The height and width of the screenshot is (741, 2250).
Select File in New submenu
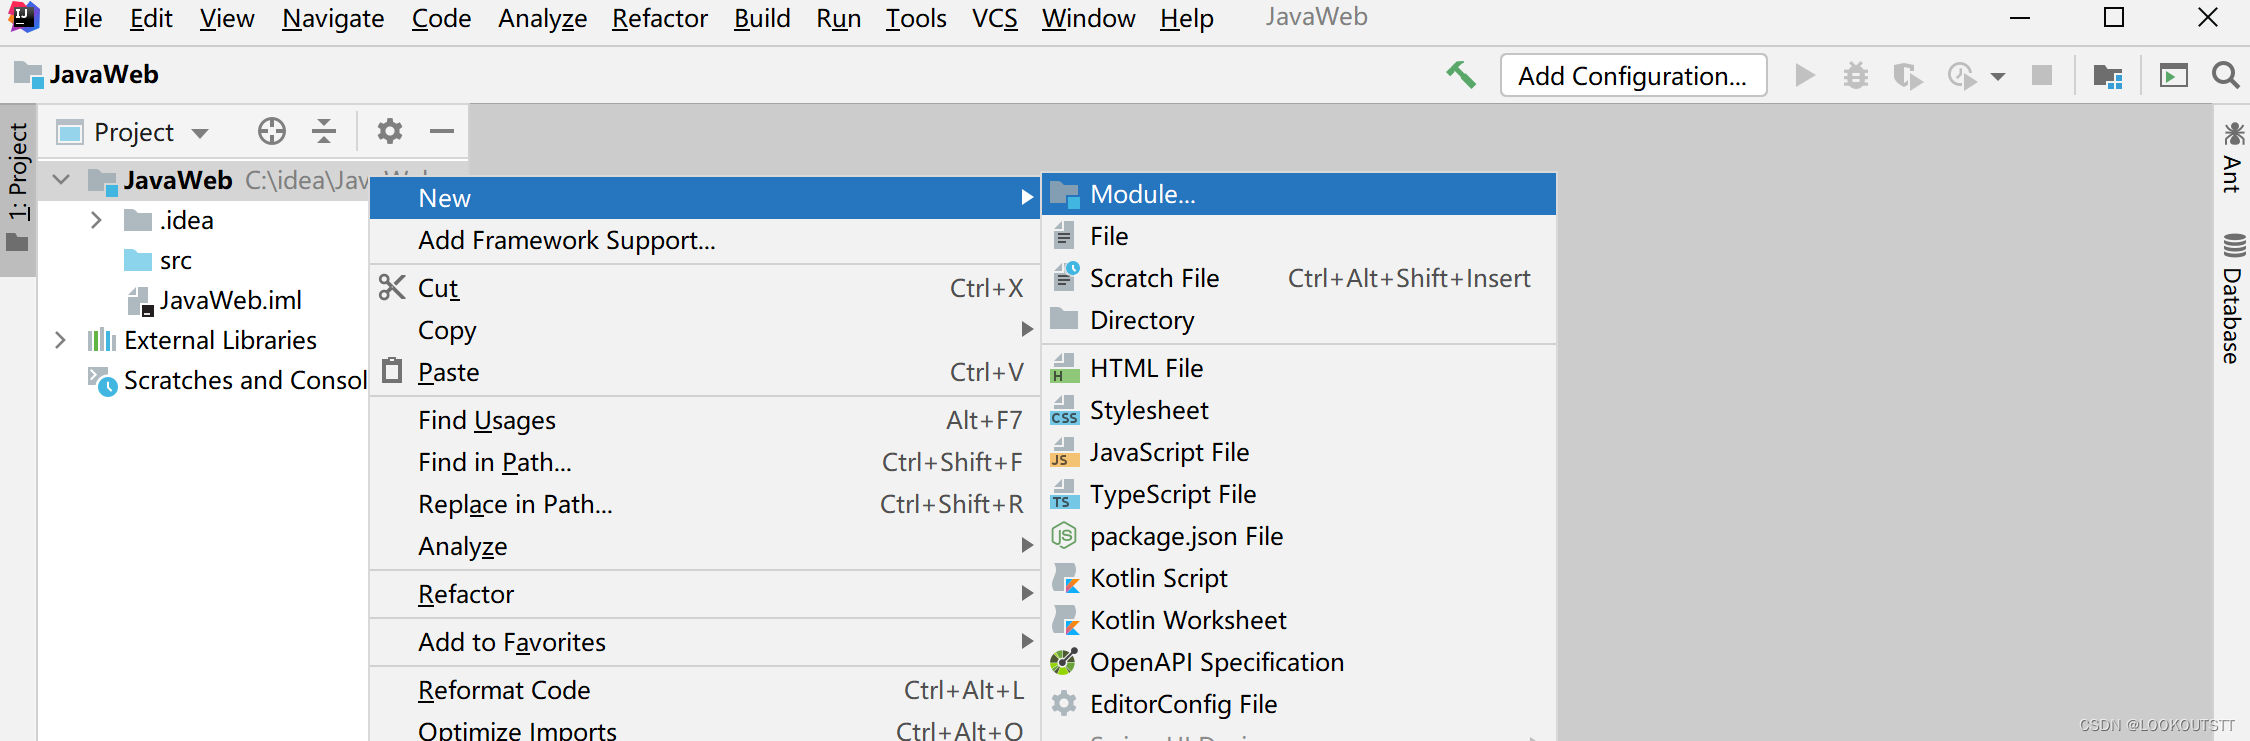(1299, 236)
